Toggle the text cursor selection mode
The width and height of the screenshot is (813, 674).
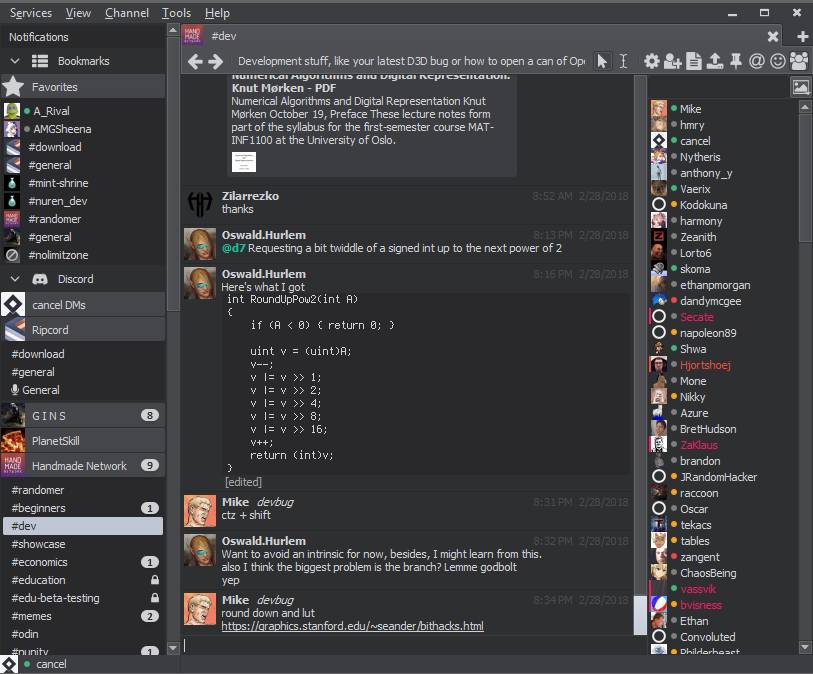point(623,61)
